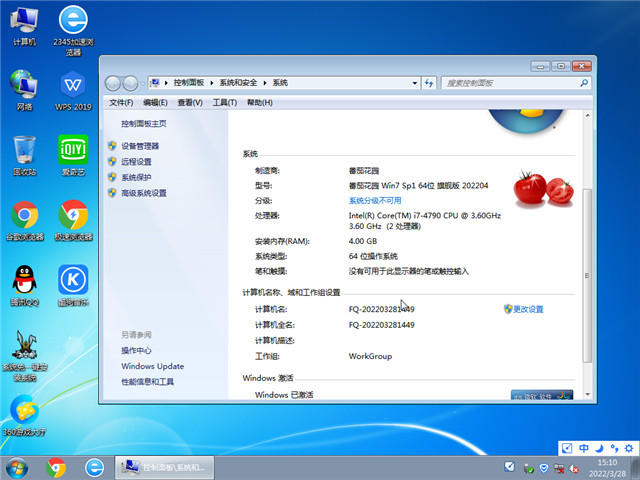
Task: Click the 系统和安全 breadcrumb segment
Action: [x=238, y=83]
